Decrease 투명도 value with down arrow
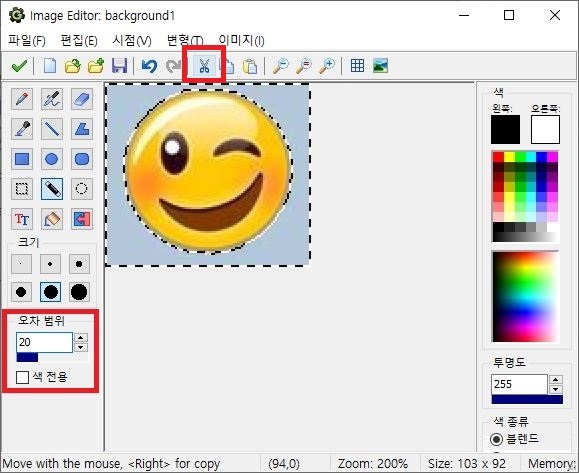This screenshot has height=473, width=579. tap(556, 390)
